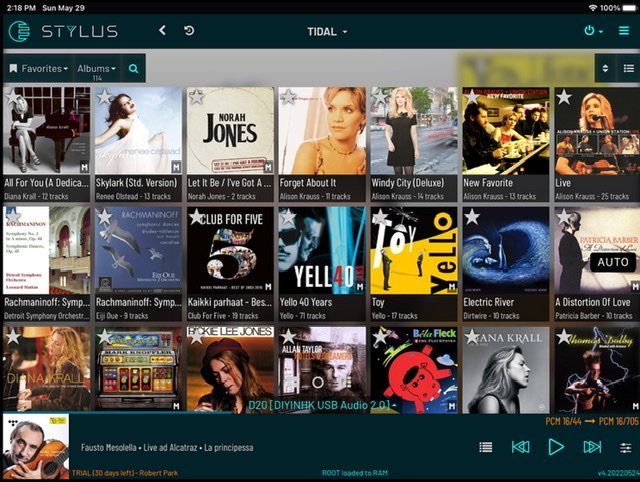Open the D20 DIYINHK USB Audio output selector

pos(322,405)
